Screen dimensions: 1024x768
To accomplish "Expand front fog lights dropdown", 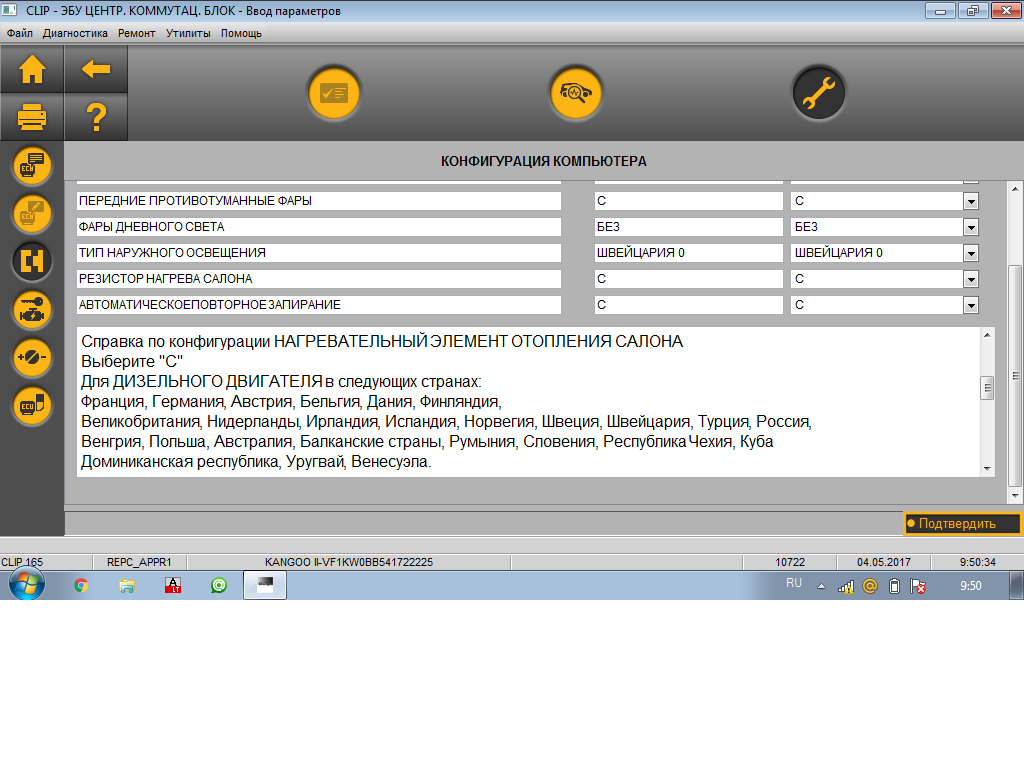I will click(971, 201).
